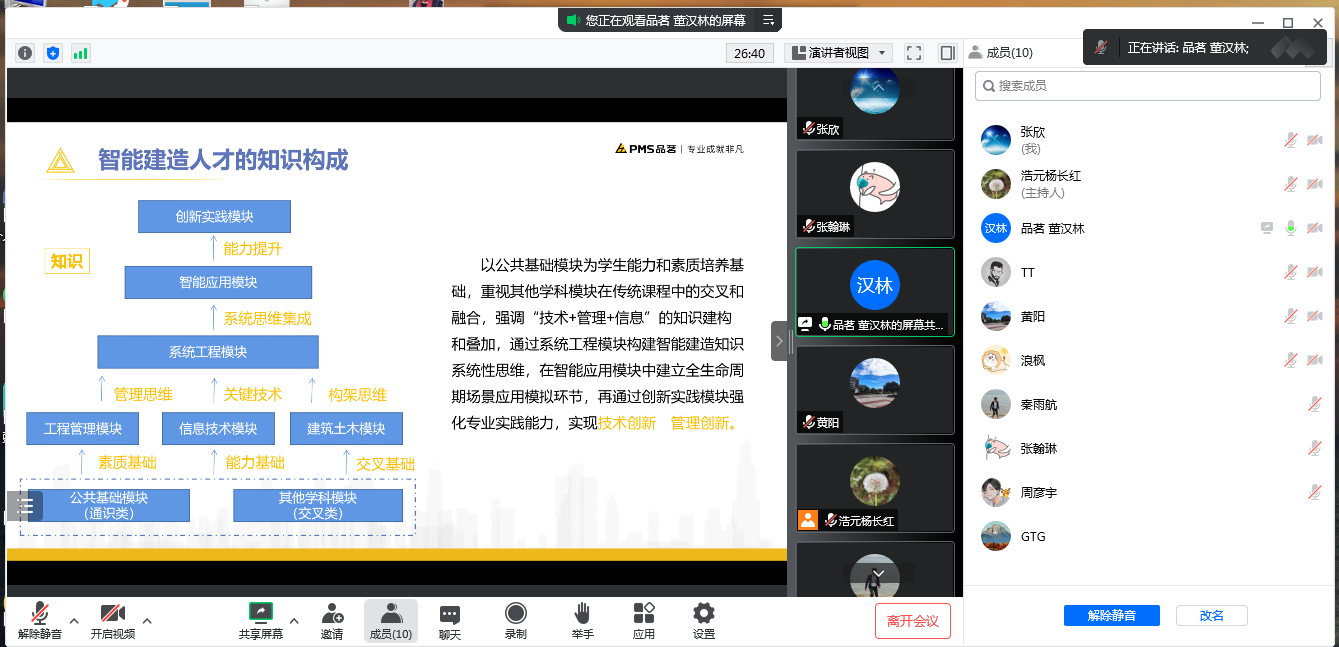Open the 邀请 invite icon

click(332, 620)
